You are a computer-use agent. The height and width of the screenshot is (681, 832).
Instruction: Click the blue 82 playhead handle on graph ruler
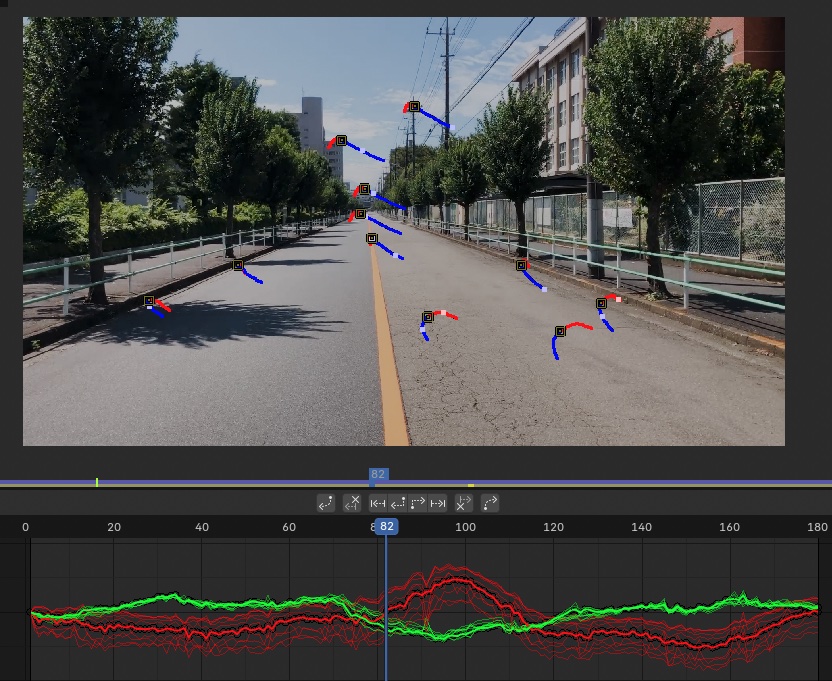(386, 527)
